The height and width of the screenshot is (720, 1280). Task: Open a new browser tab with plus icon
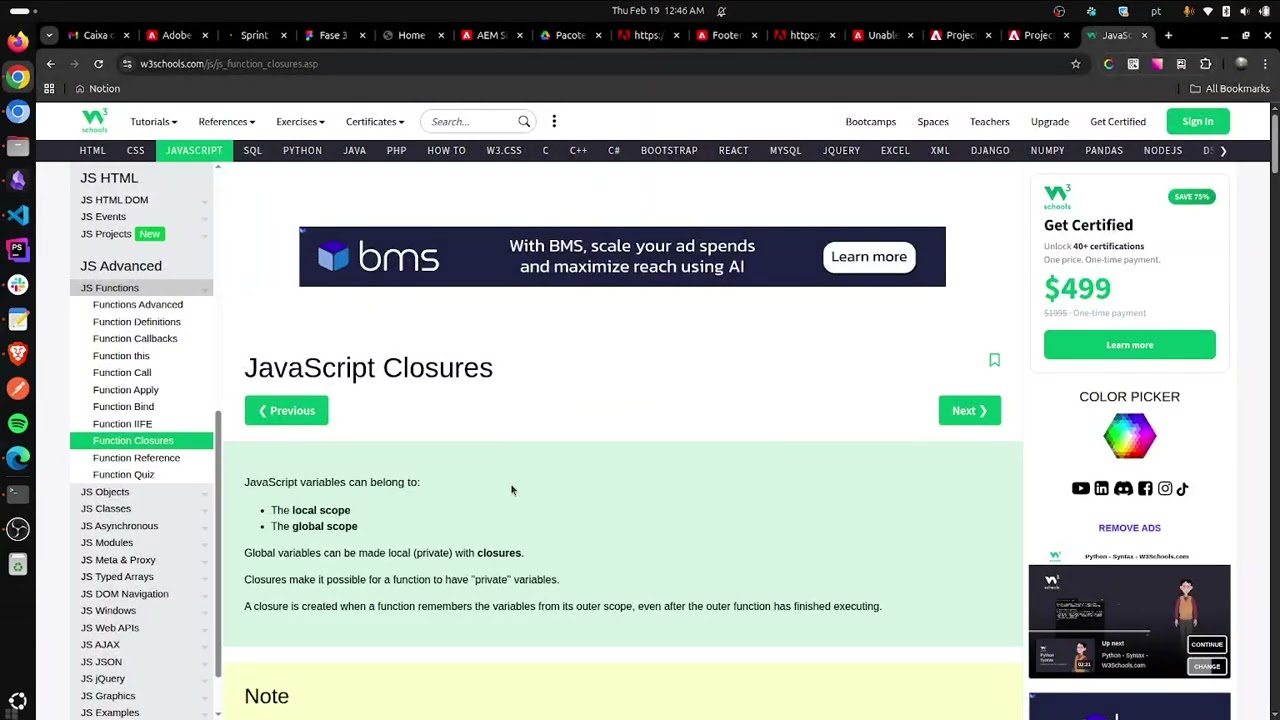pos(1168,36)
